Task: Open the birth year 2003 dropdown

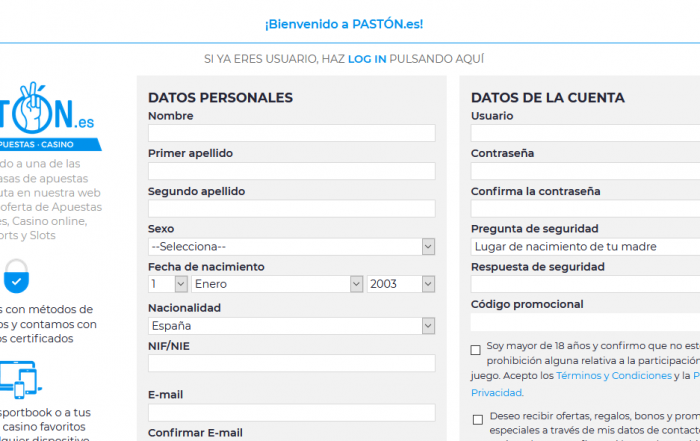Action: coord(401,284)
